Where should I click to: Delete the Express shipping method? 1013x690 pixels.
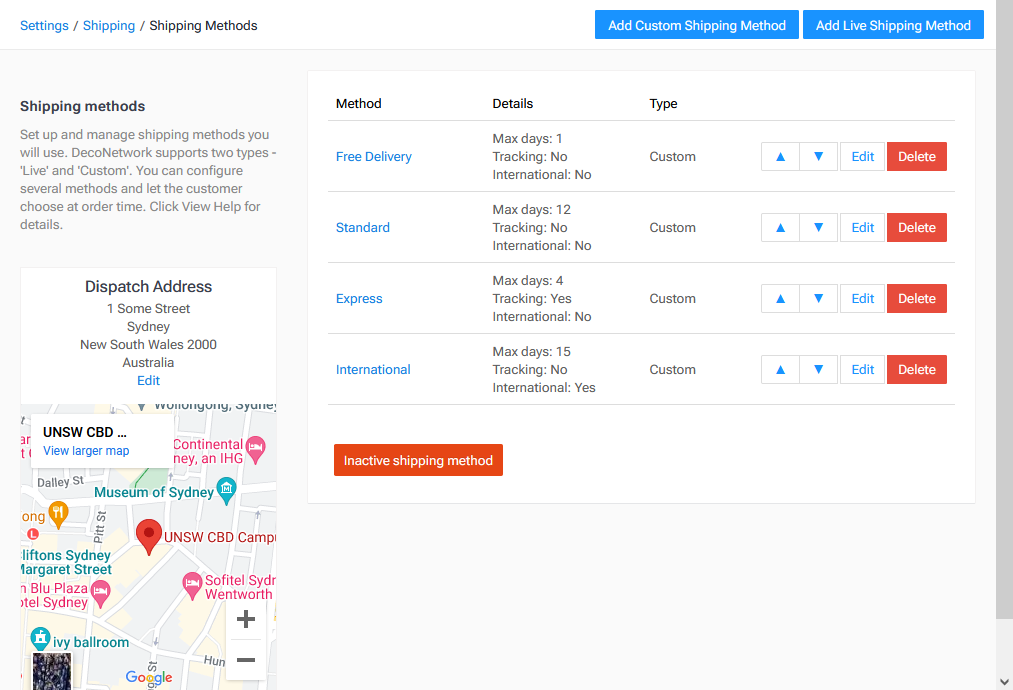[916, 298]
